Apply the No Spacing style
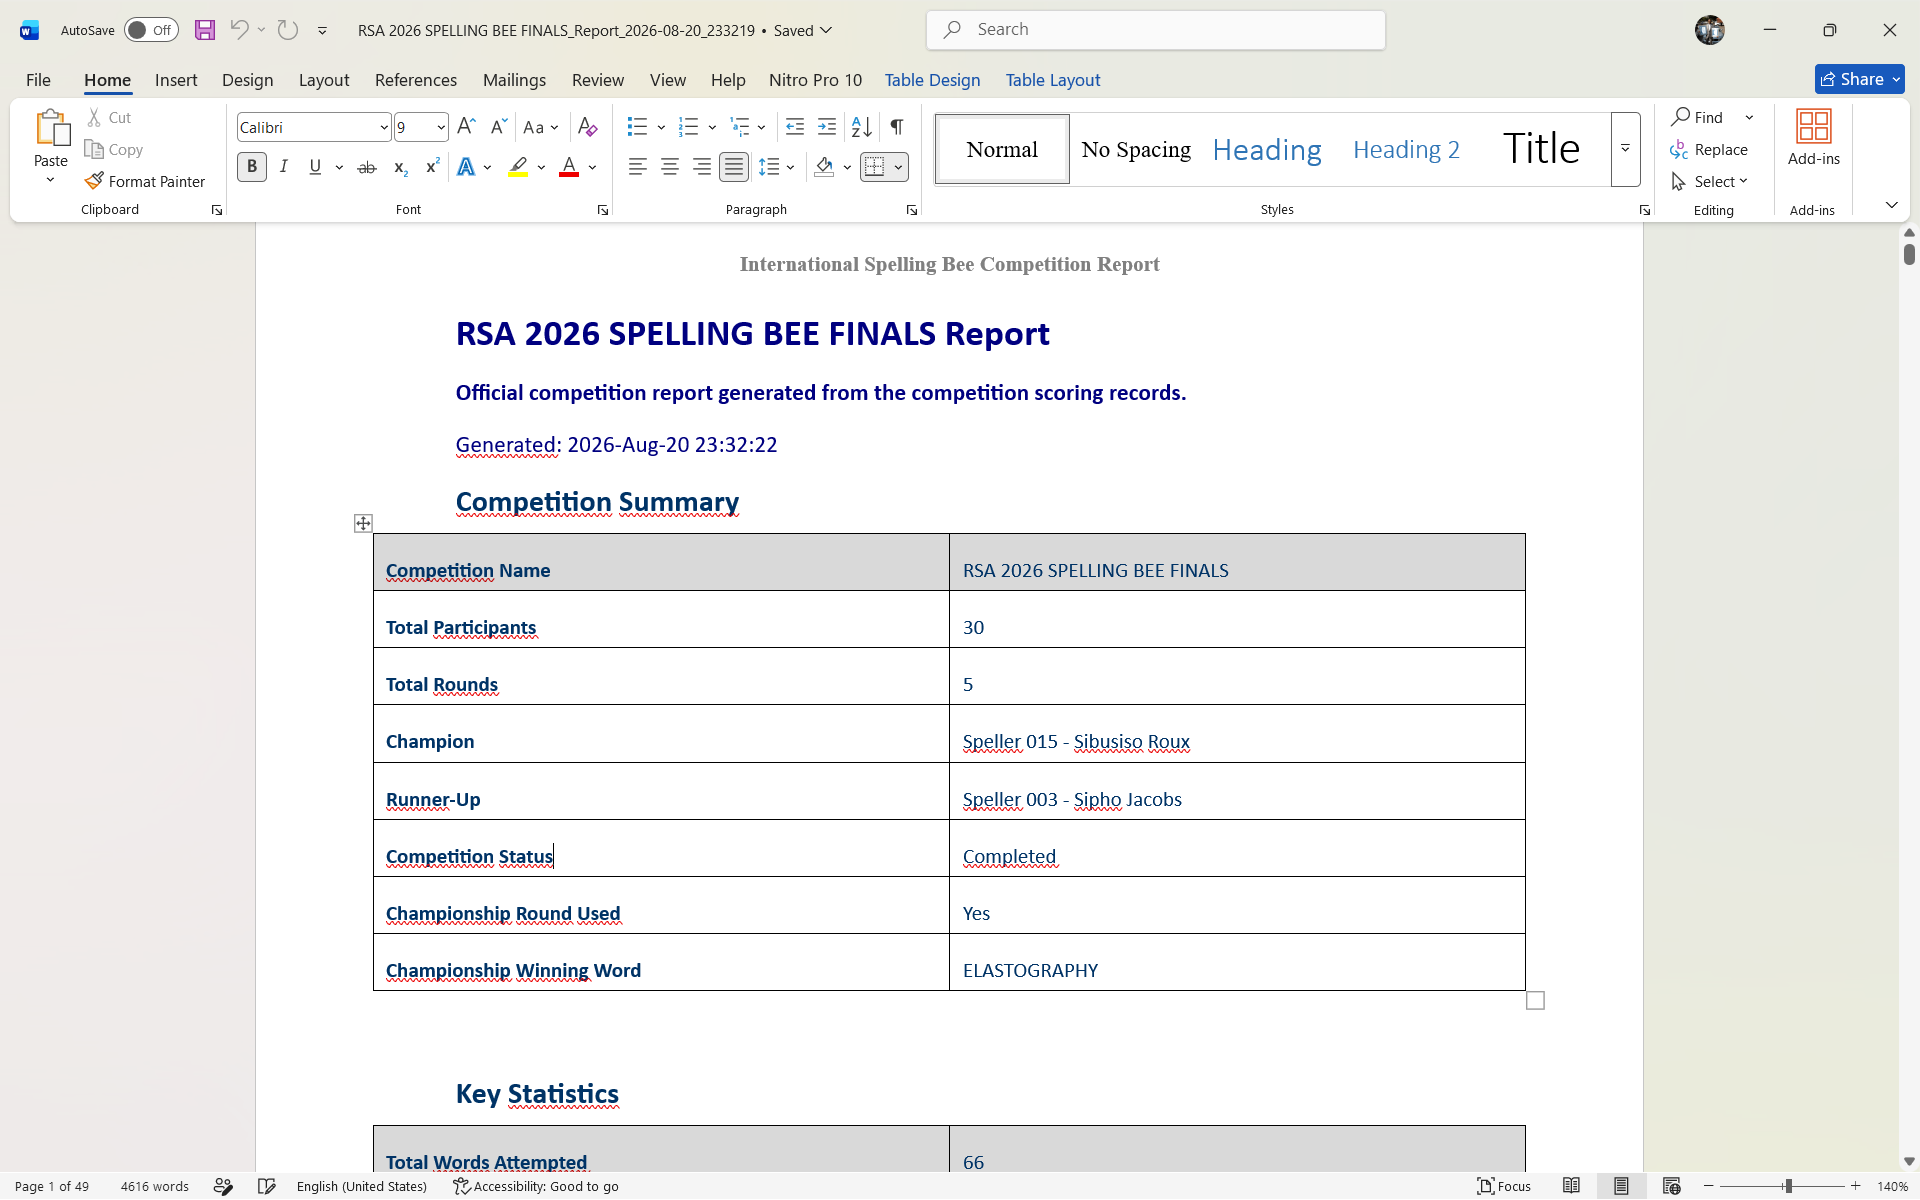 tap(1136, 149)
